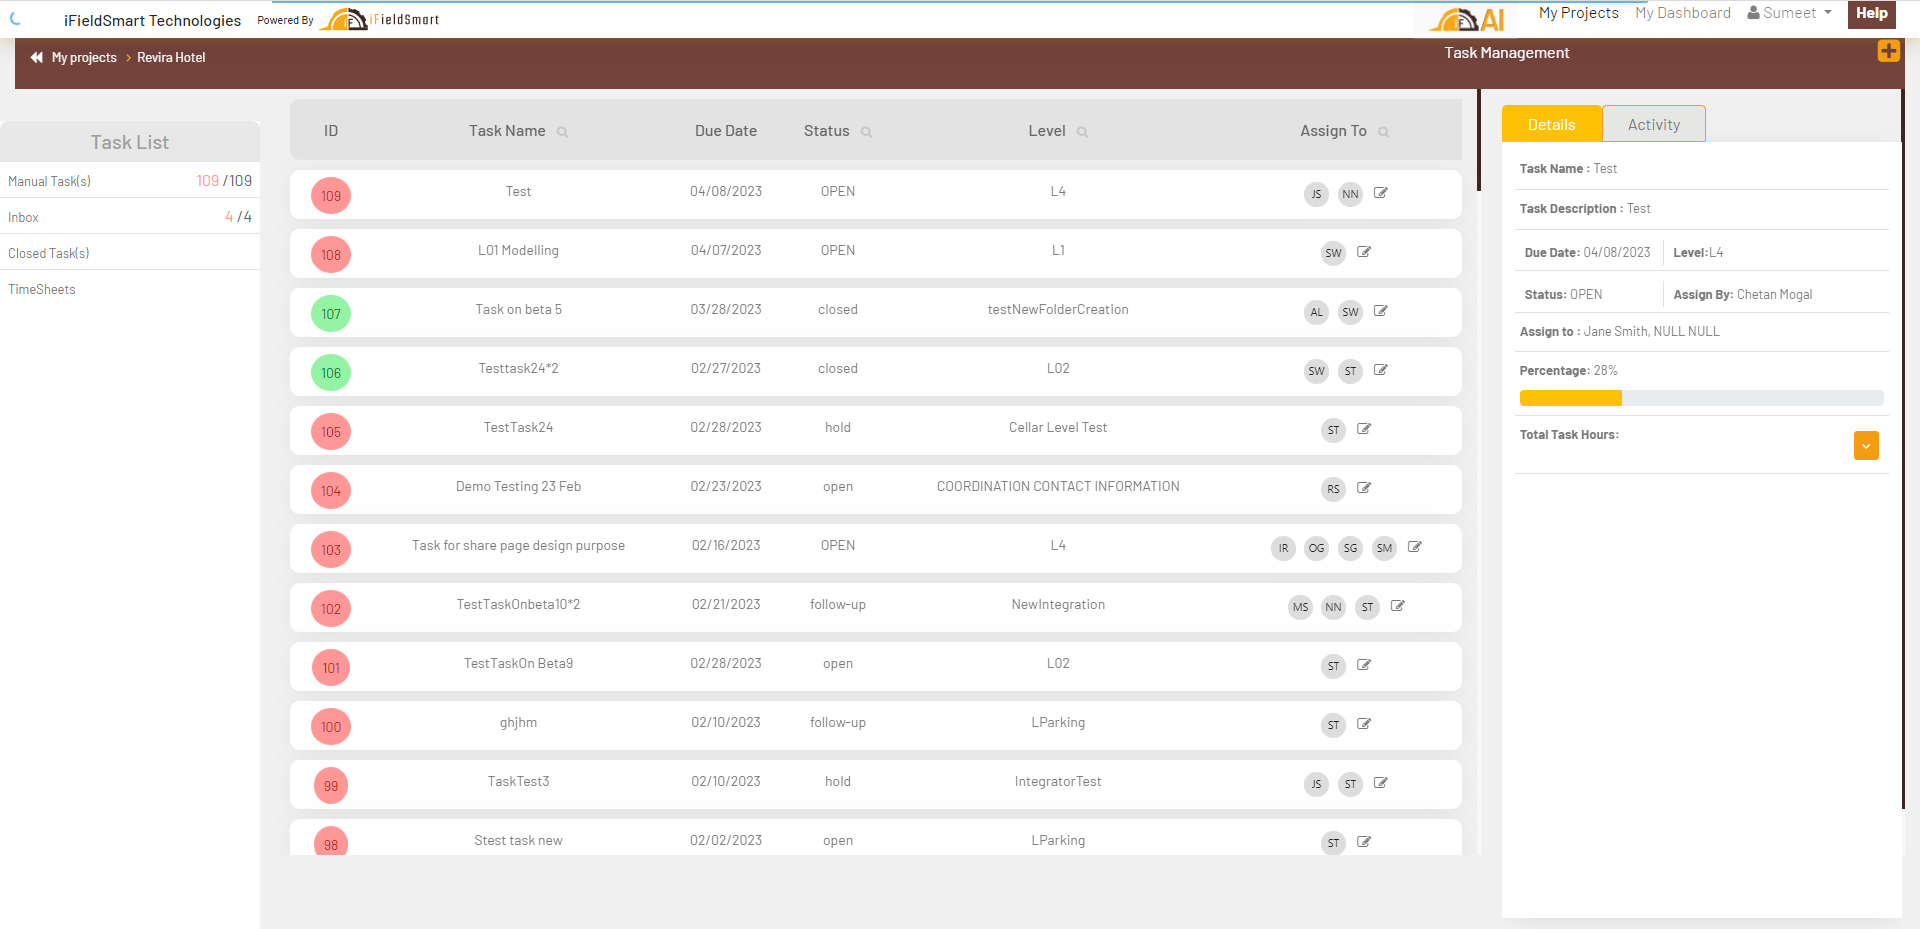Click AL avatar on Task on beta 5 row
The width and height of the screenshot is (1920, 929).
point(1316,312)
